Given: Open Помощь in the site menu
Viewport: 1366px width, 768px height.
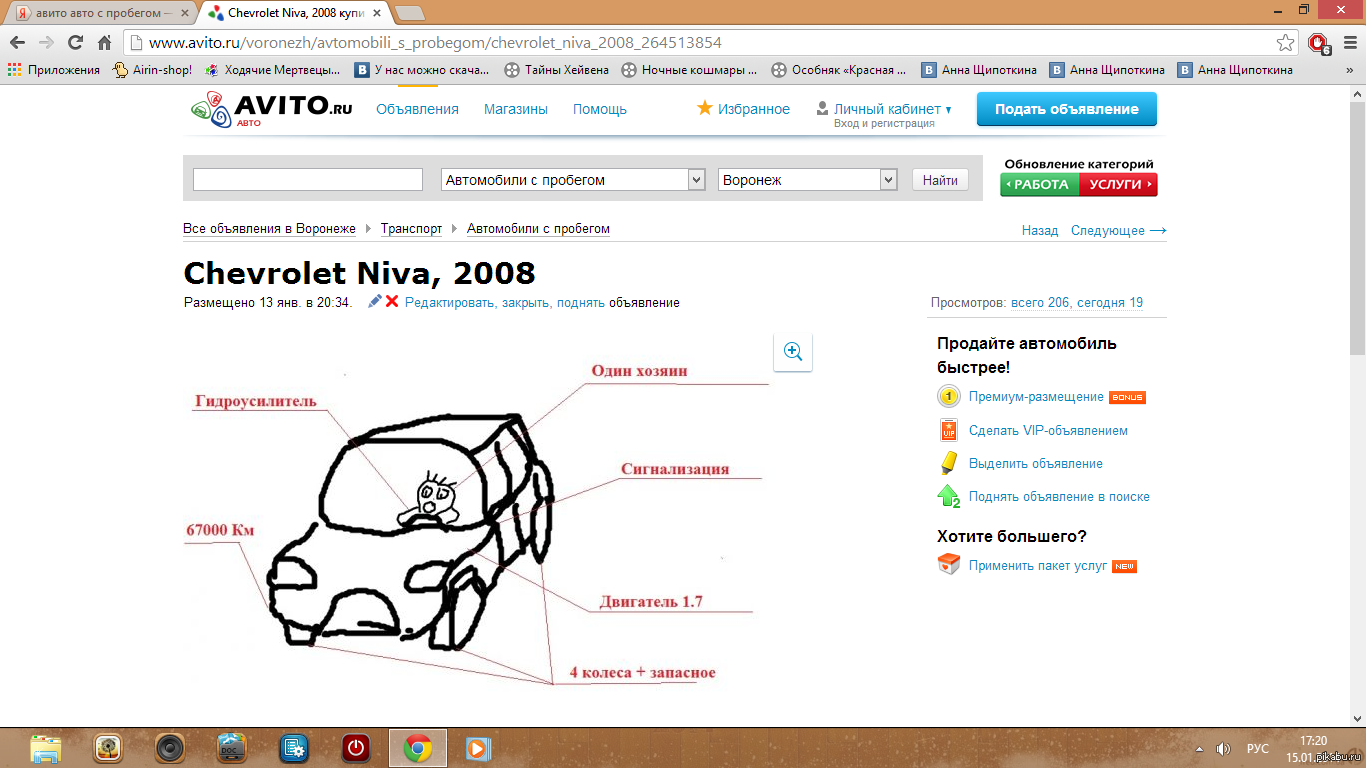Looking at the screenshot, I should click(600, 109).
